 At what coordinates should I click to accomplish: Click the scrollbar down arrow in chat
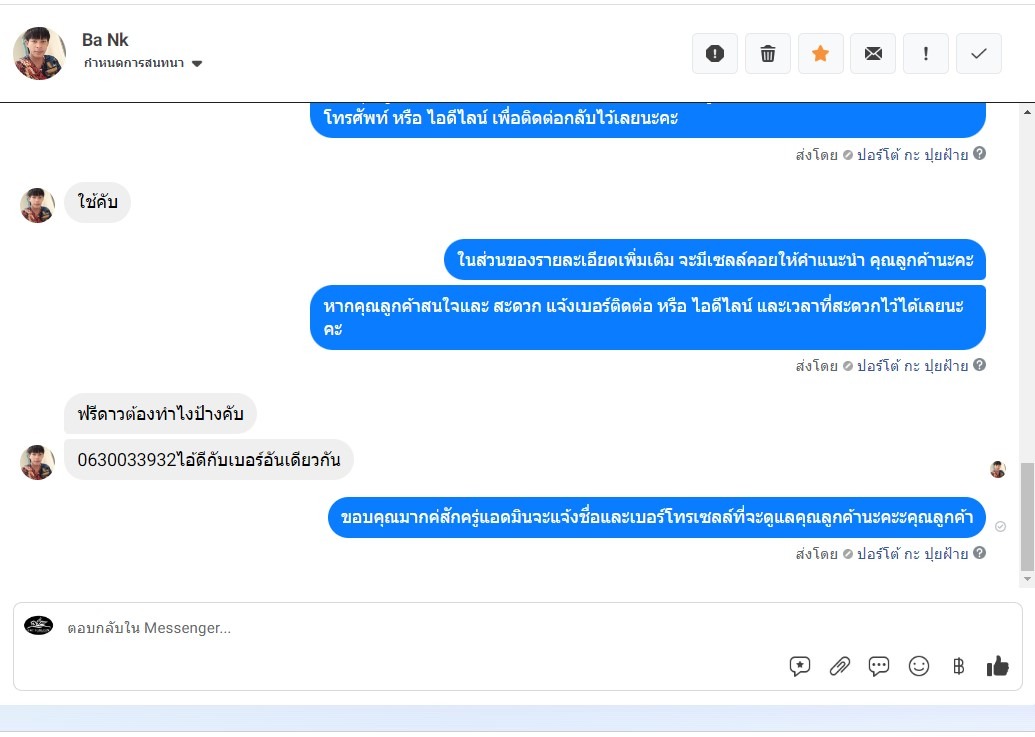click(x=1027, y=579)
